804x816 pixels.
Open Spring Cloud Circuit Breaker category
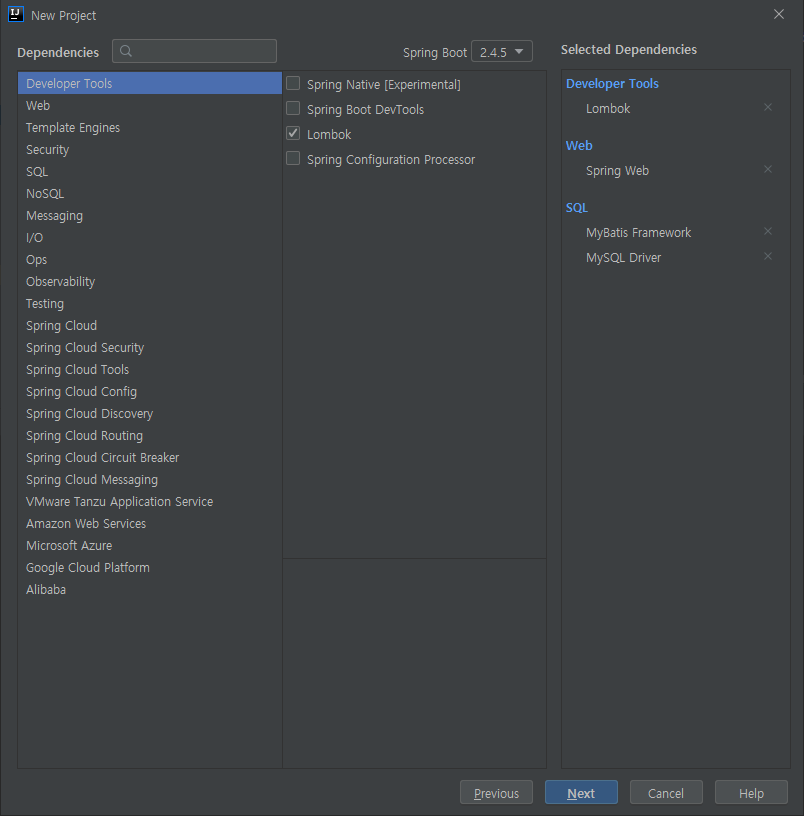click(x=150, y=457)
